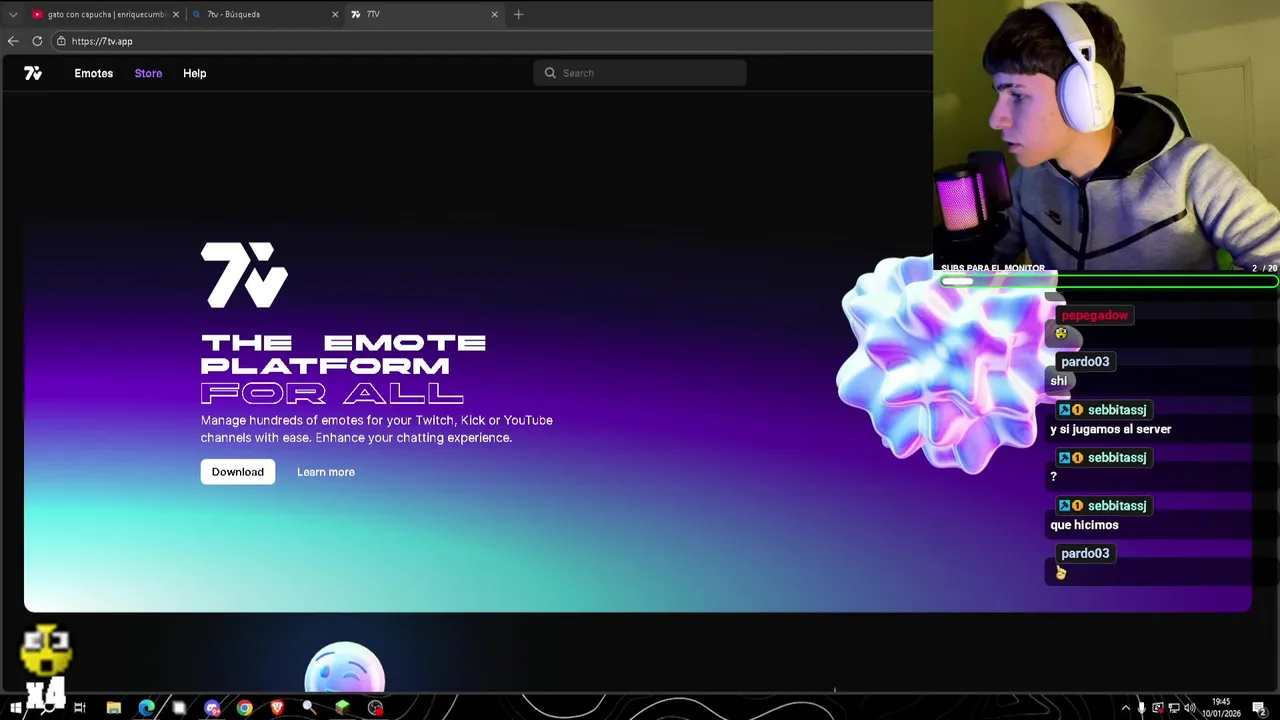1280x720 pixels.
Task: Open the Emotes page
Action: (x=93, y=73)
